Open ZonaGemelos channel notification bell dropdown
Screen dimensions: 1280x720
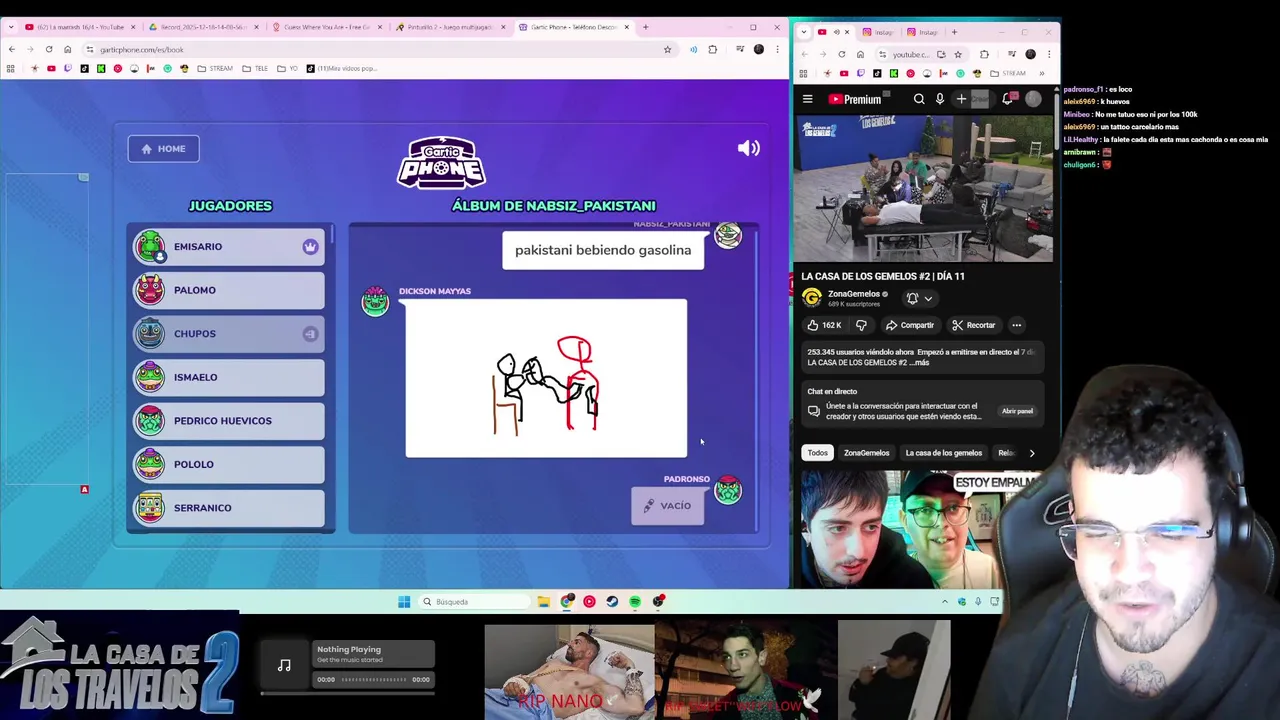[919, 298]
